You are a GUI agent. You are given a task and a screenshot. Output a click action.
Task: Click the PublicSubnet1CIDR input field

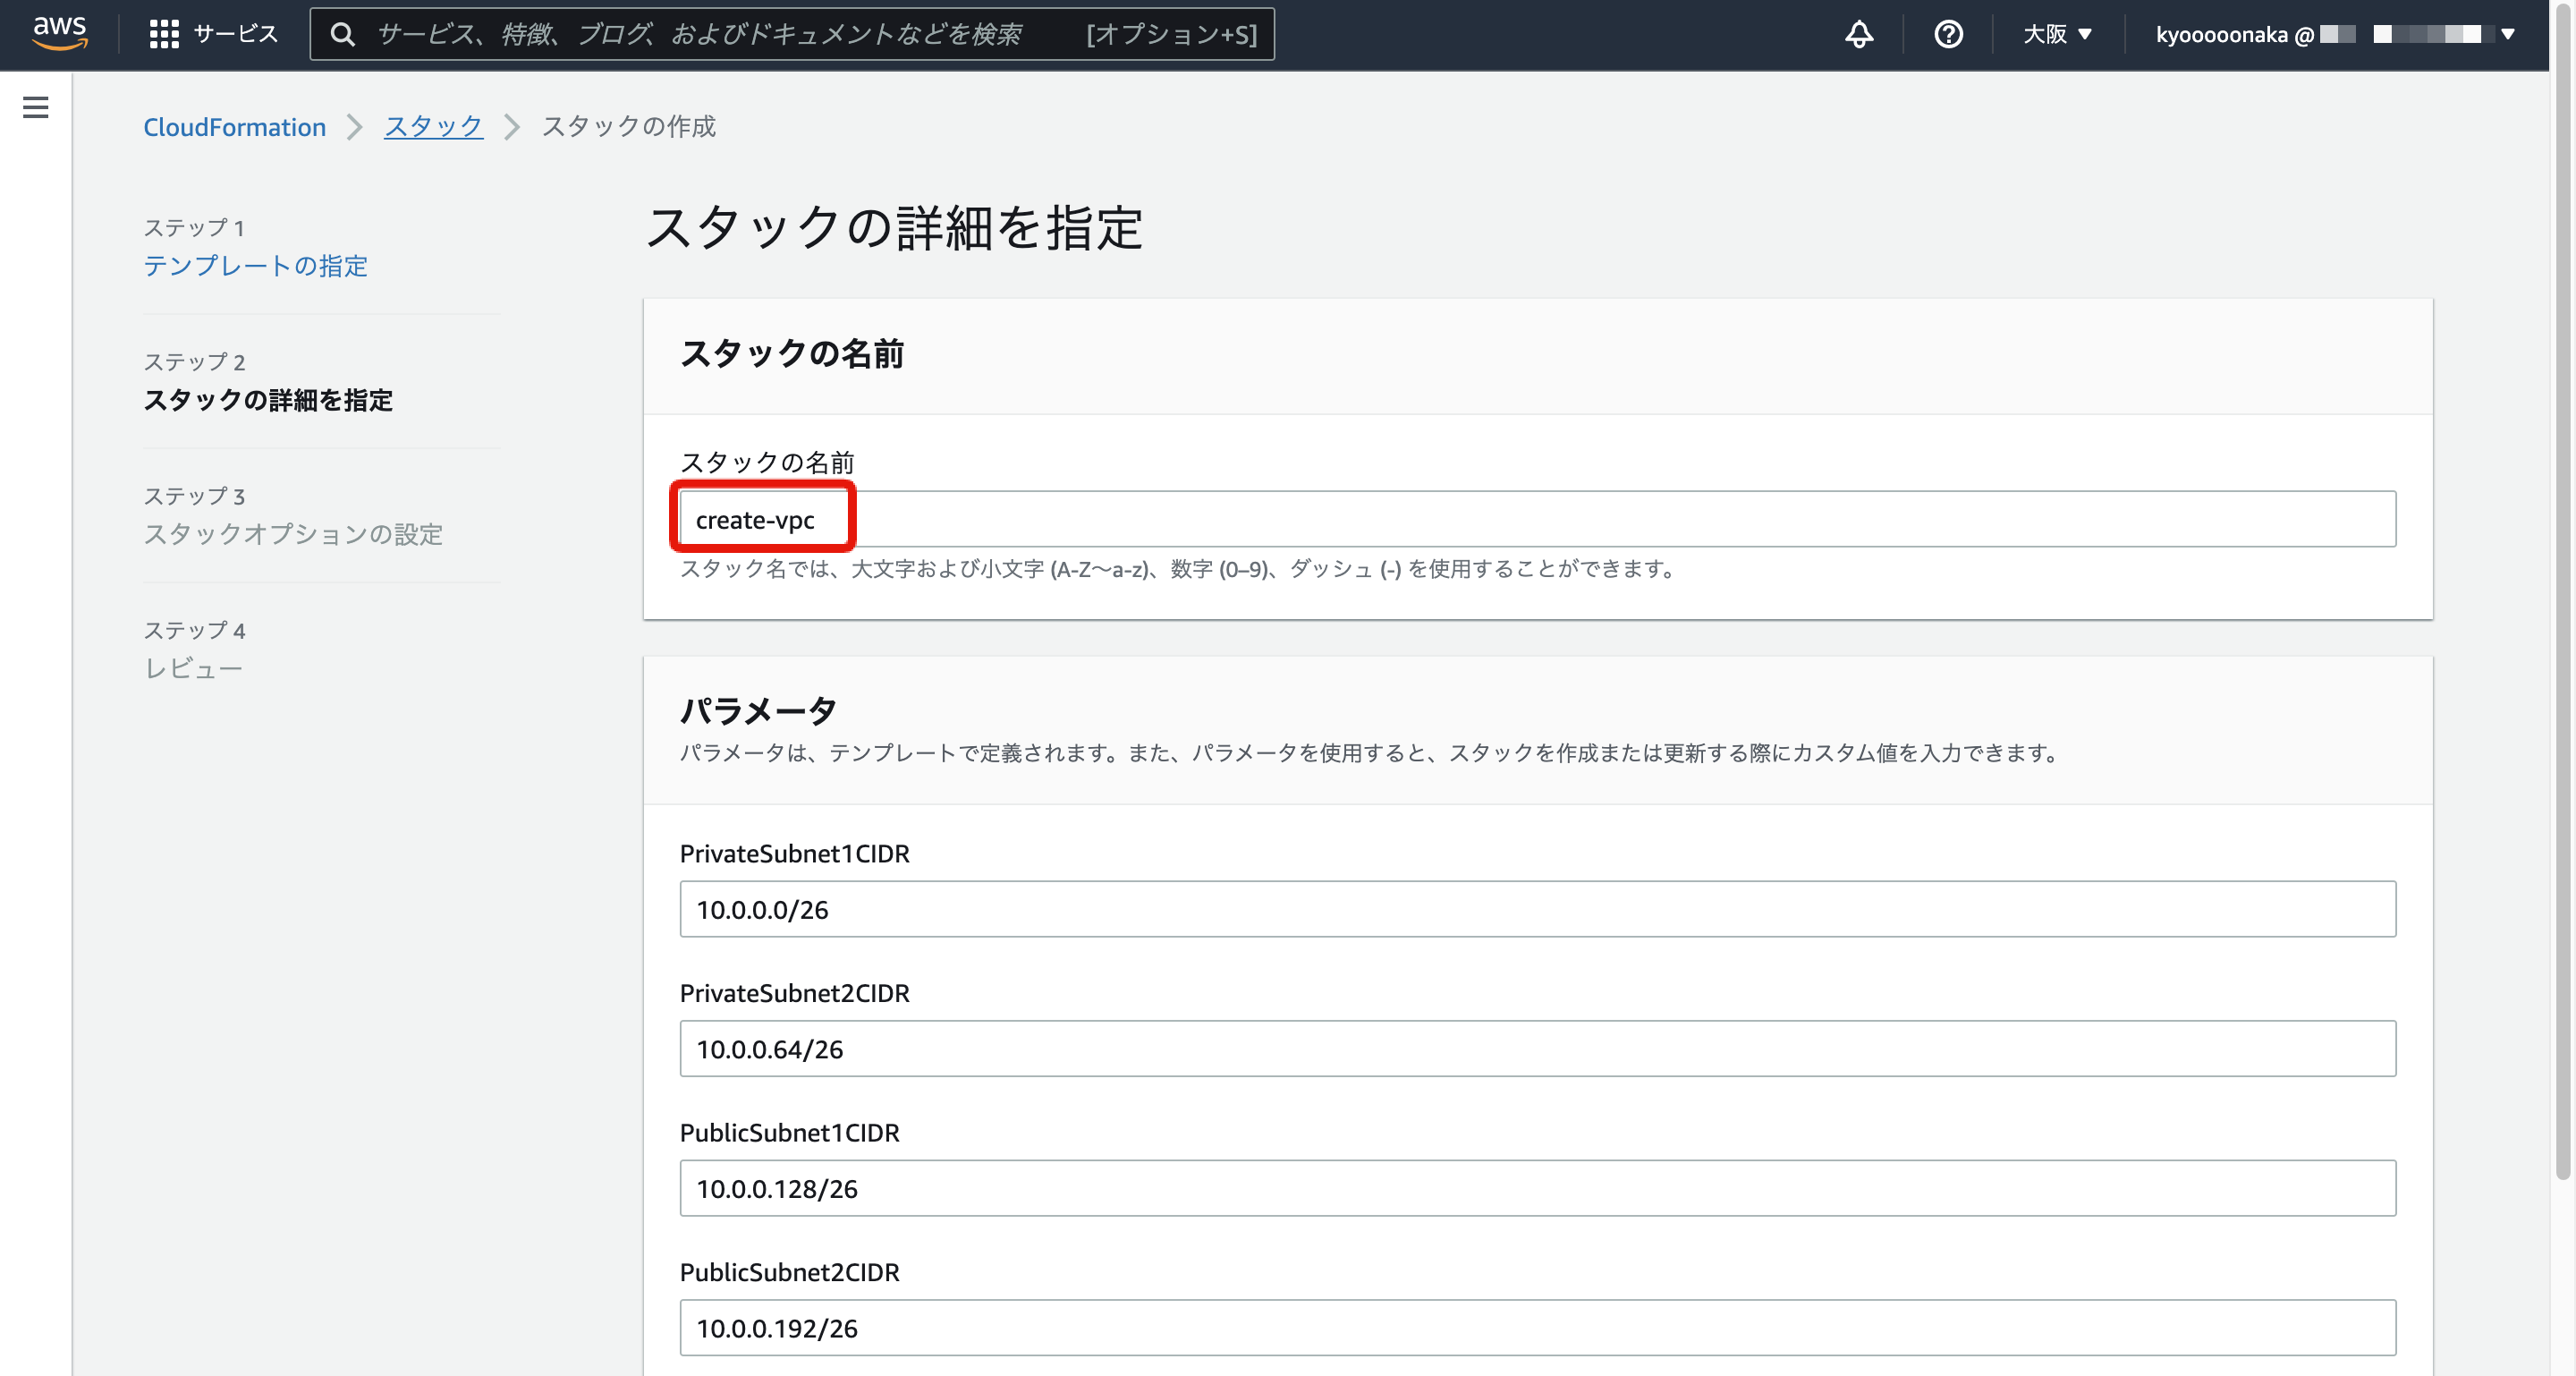[x=1537, y=1188]
